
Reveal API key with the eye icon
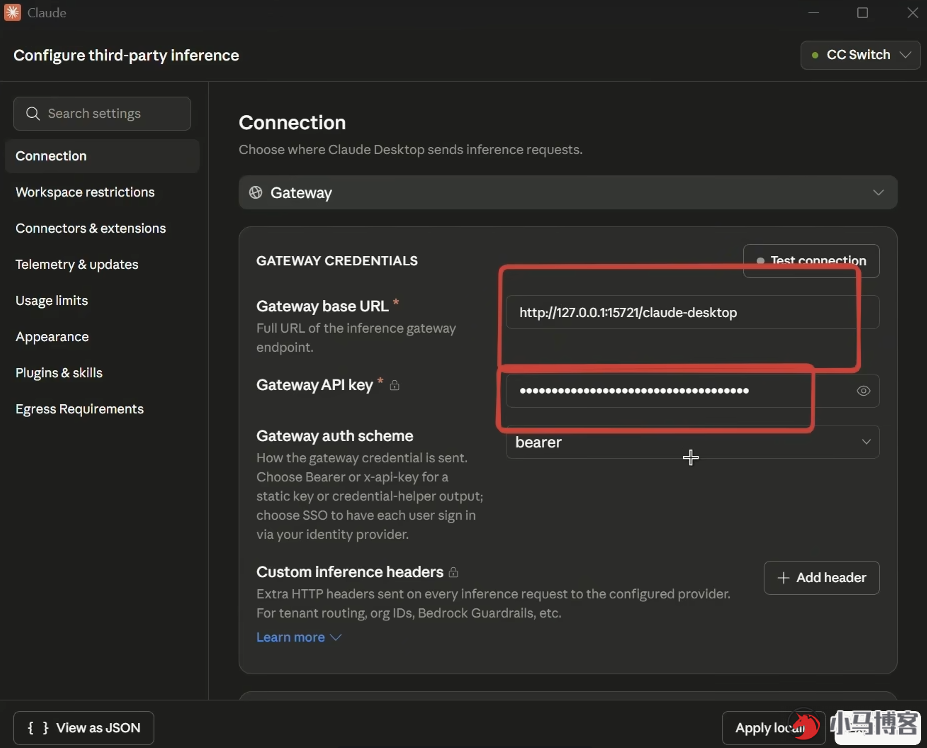[x=863, y=391]
